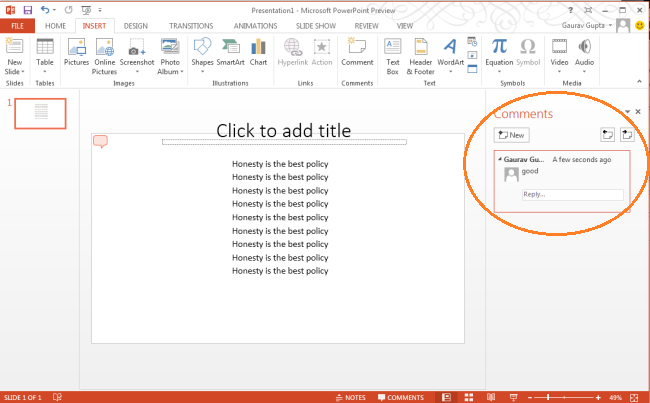Go to previous comment in pane

(x=607, y=134)
